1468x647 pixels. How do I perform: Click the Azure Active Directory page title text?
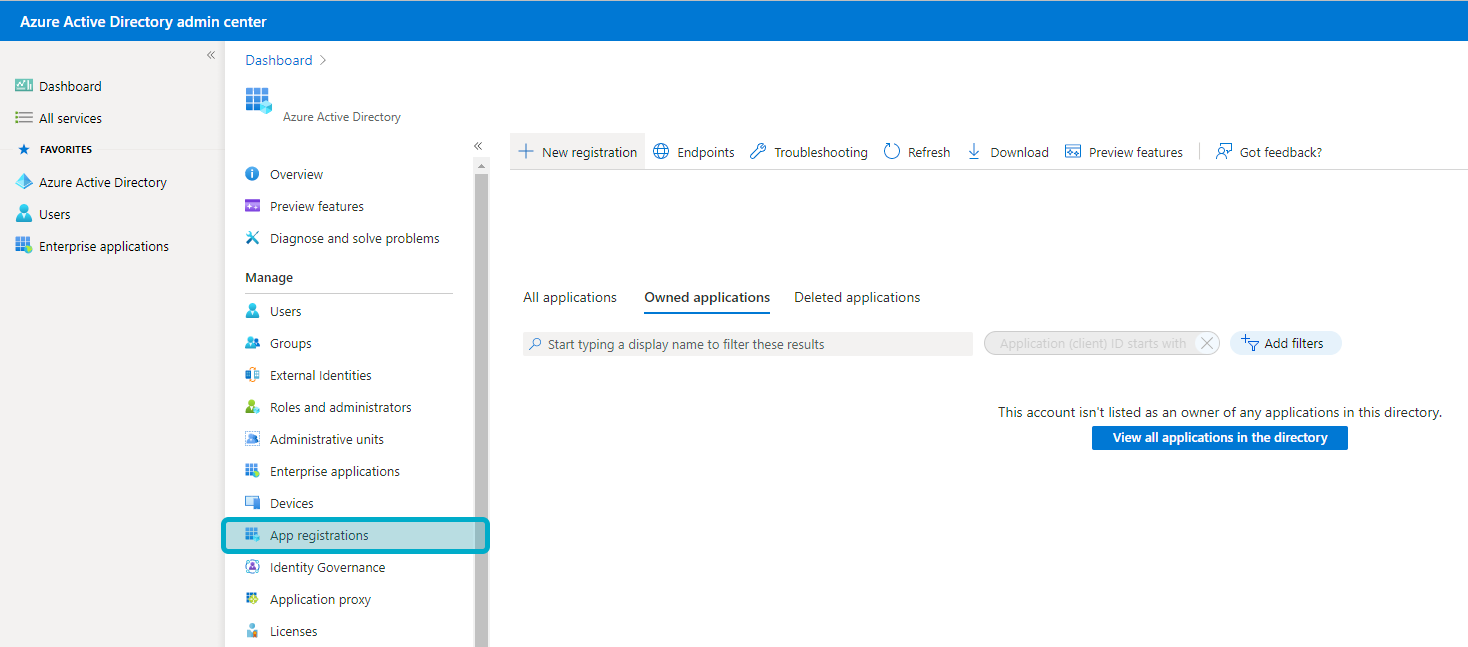(342, 117)
